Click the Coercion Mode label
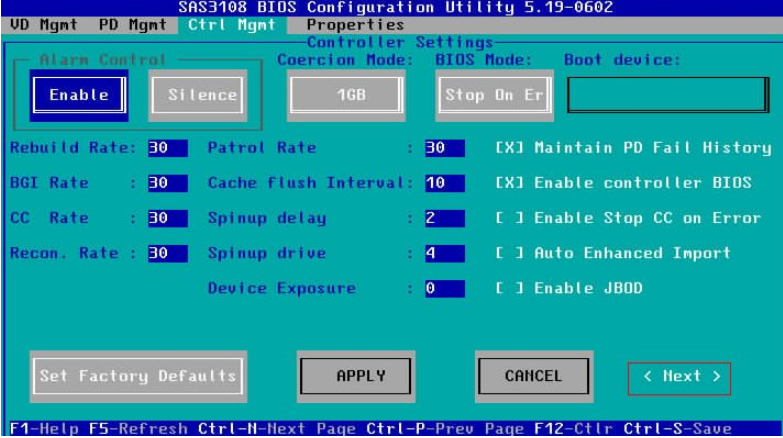Image resolution: width=783 pixels, height=438 pixels. tap(345, 60)
